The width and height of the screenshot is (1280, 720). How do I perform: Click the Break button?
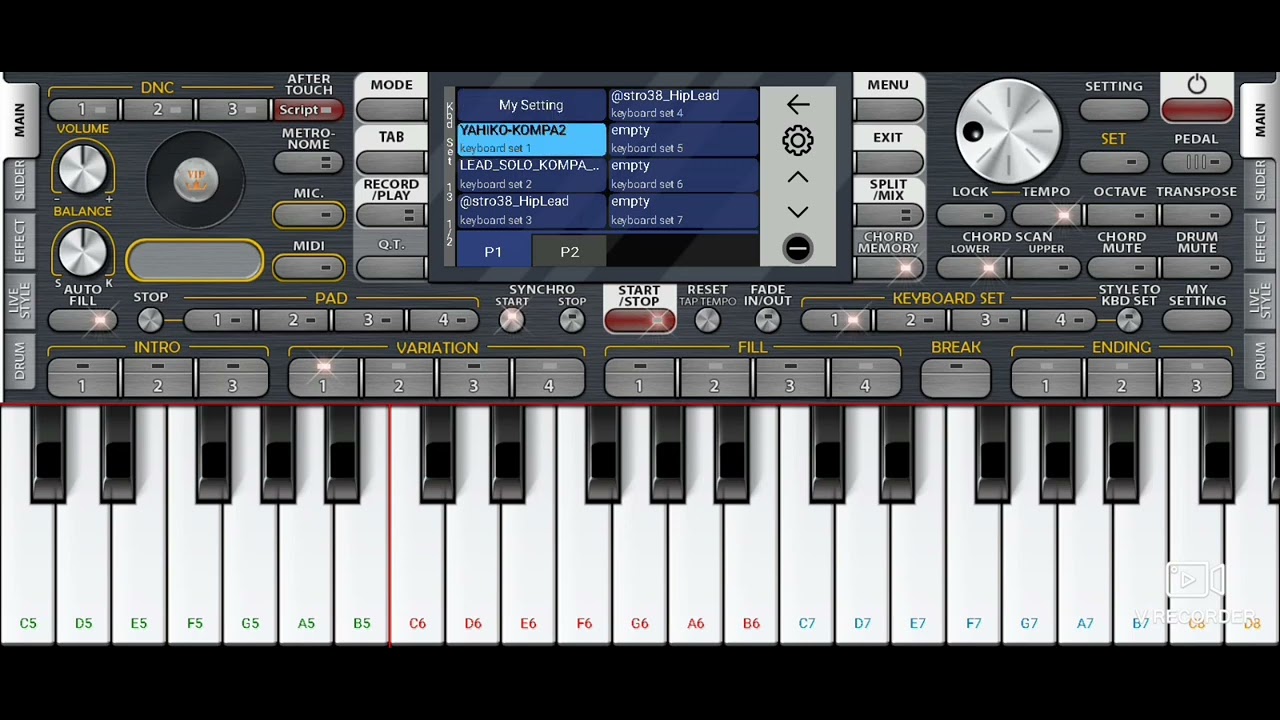coord(956,378)
